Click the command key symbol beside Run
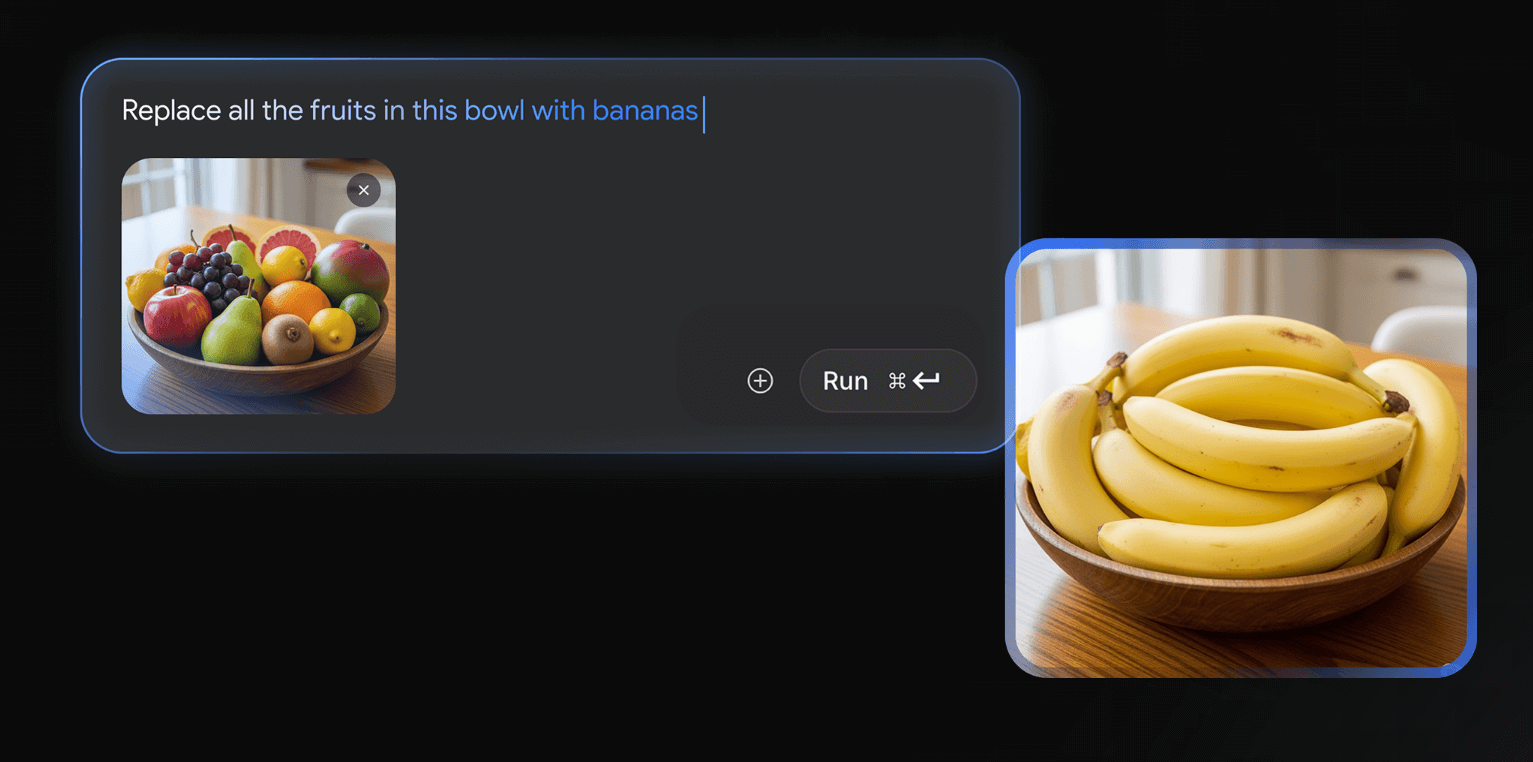1533x762 pixels. [897, 381]
